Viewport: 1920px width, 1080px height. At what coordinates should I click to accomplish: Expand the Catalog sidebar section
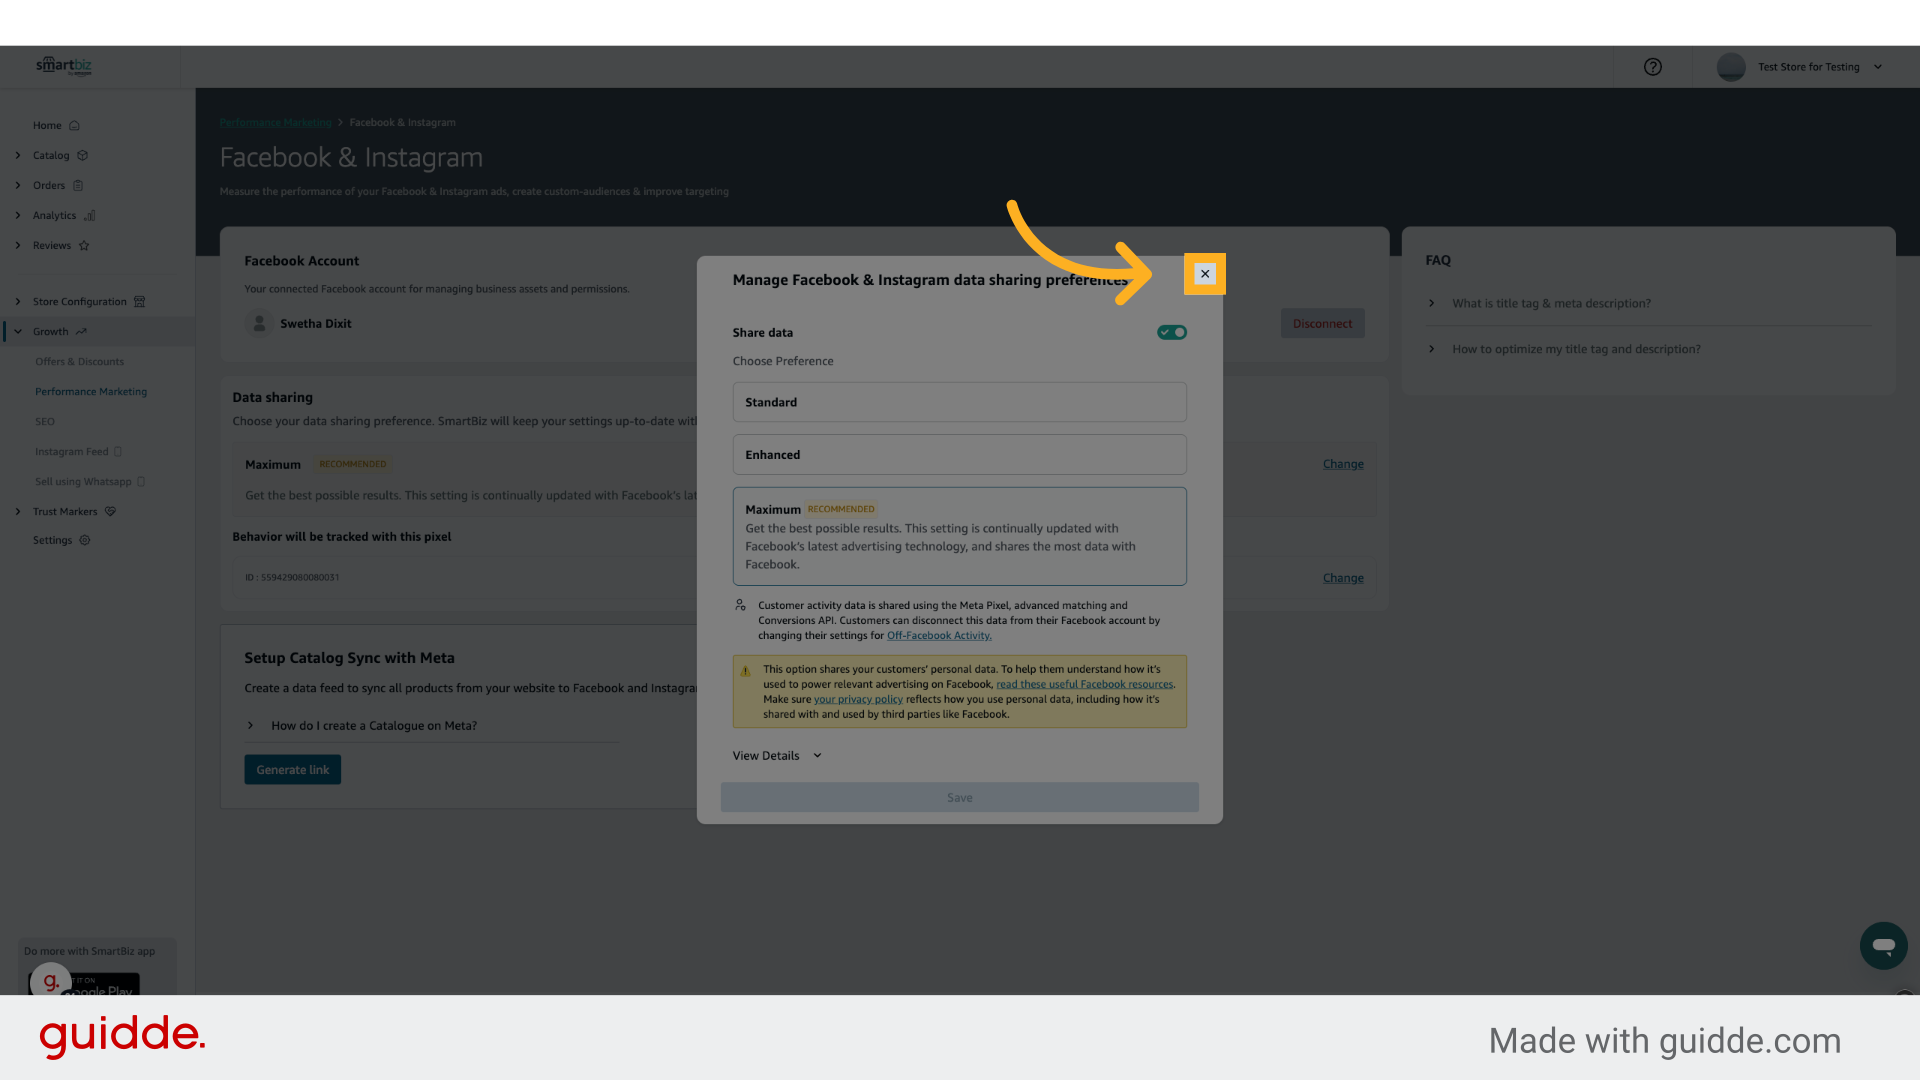coord(18,156)
